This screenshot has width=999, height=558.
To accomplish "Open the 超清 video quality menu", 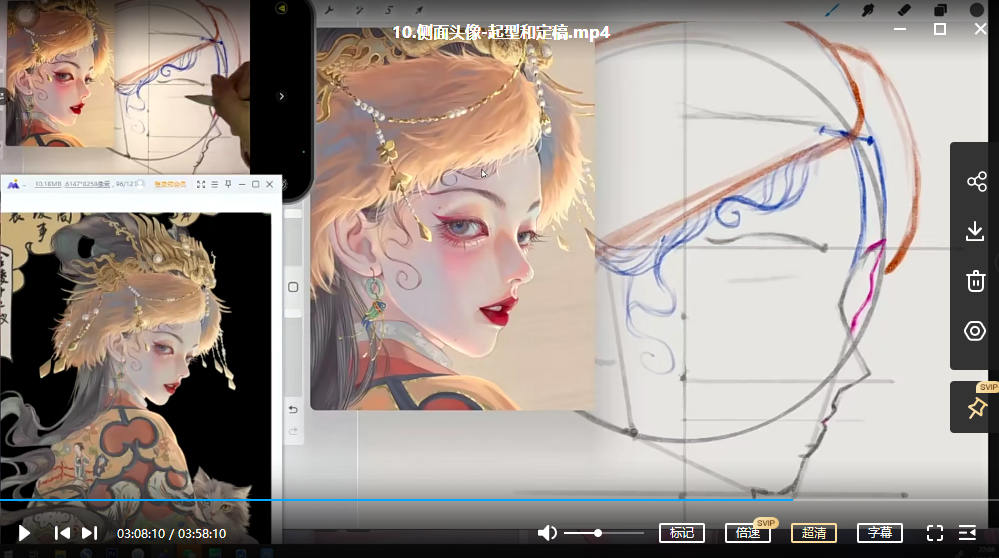I will point(813,533).
